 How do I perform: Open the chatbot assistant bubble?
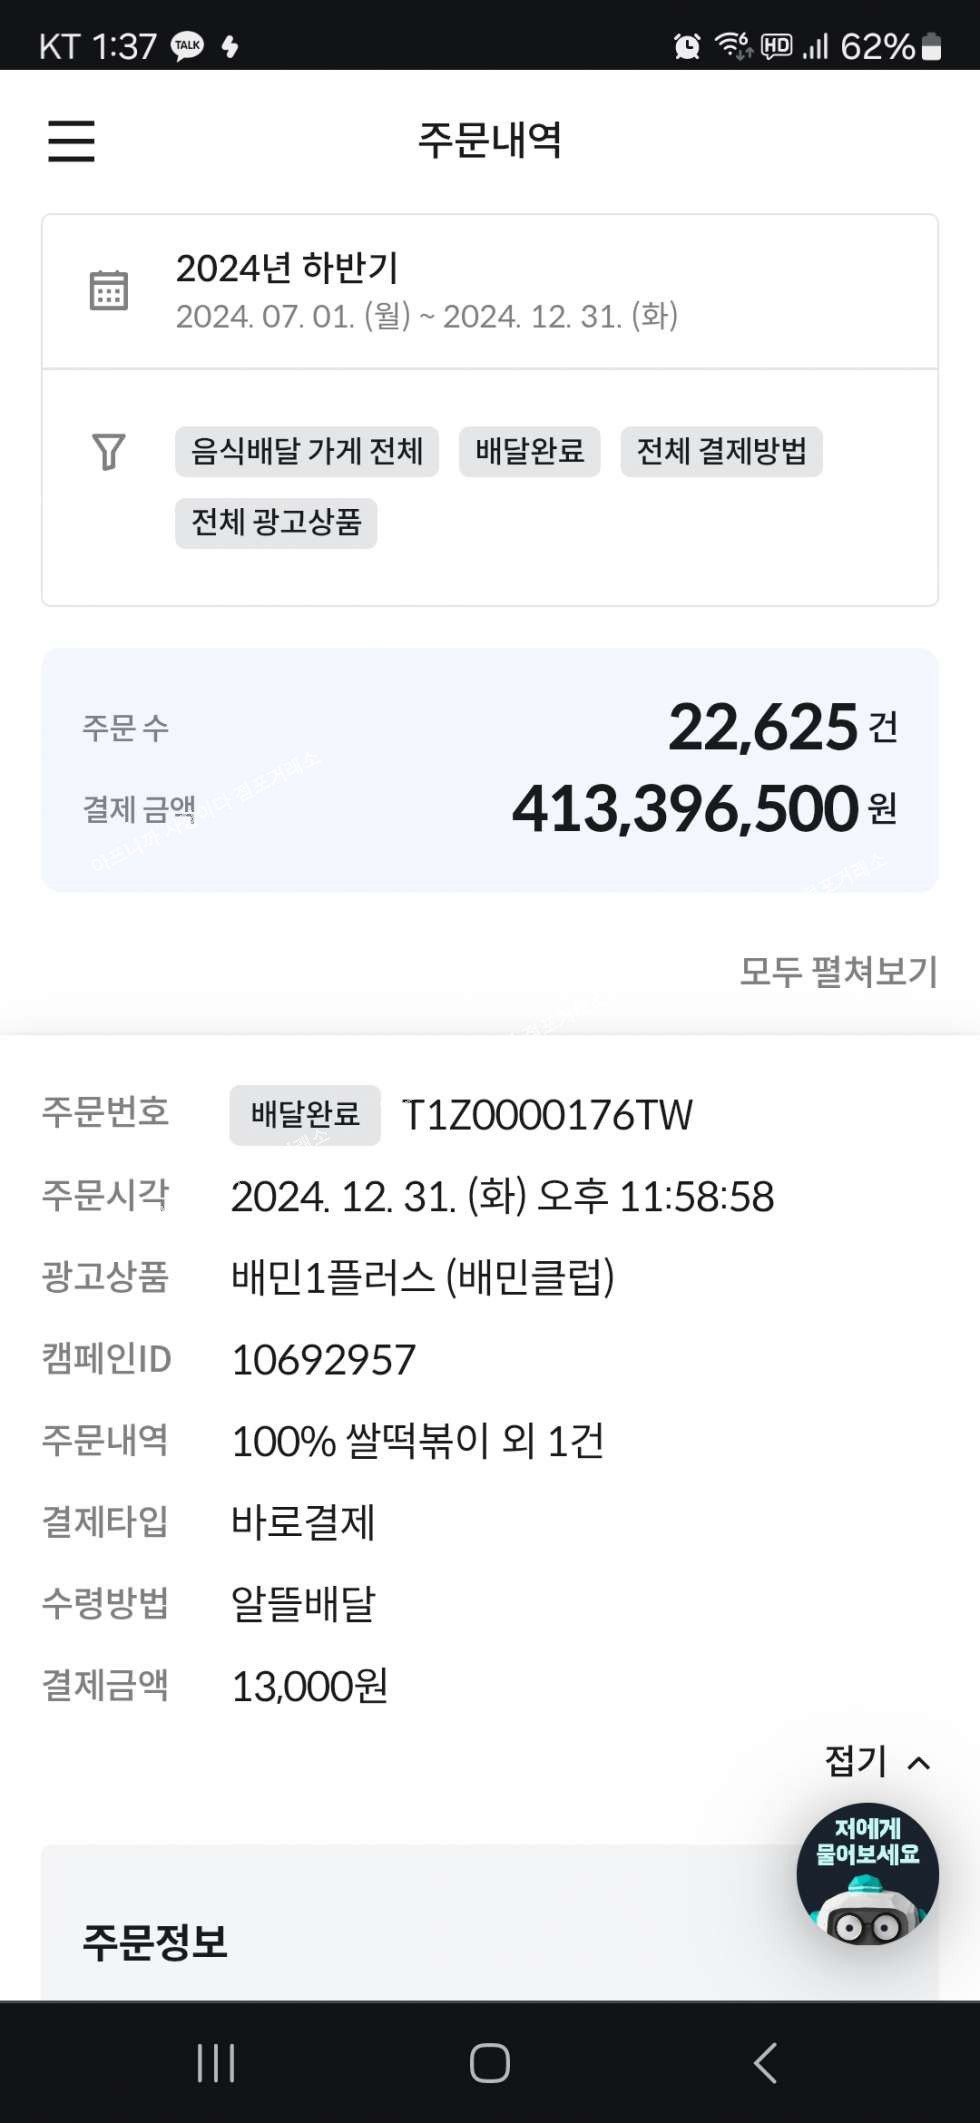(867, 1873)
